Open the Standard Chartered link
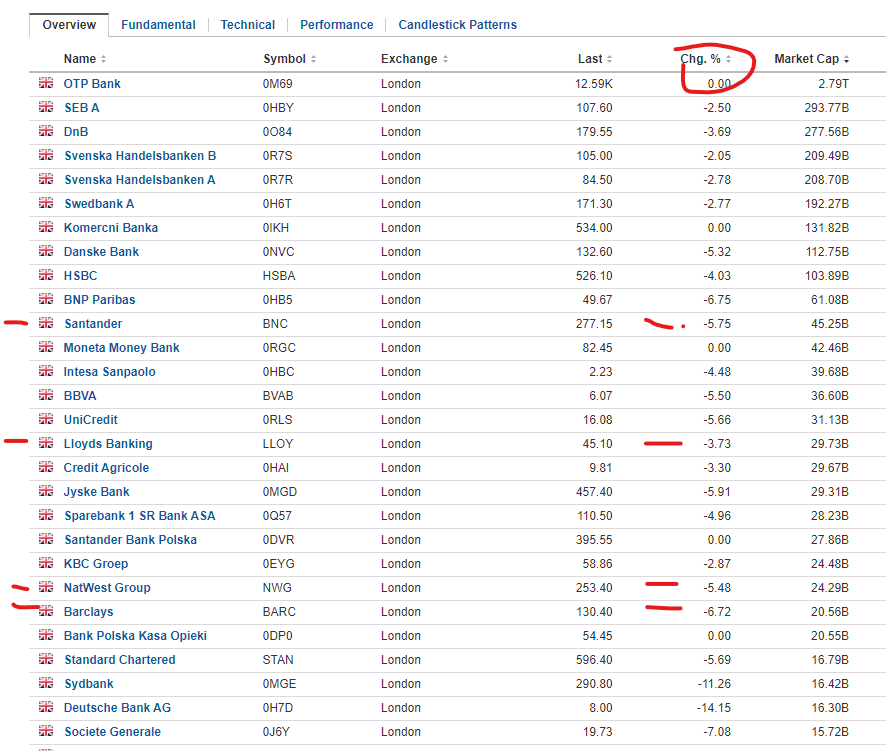The image size is (886, 751). pos(120,660)
